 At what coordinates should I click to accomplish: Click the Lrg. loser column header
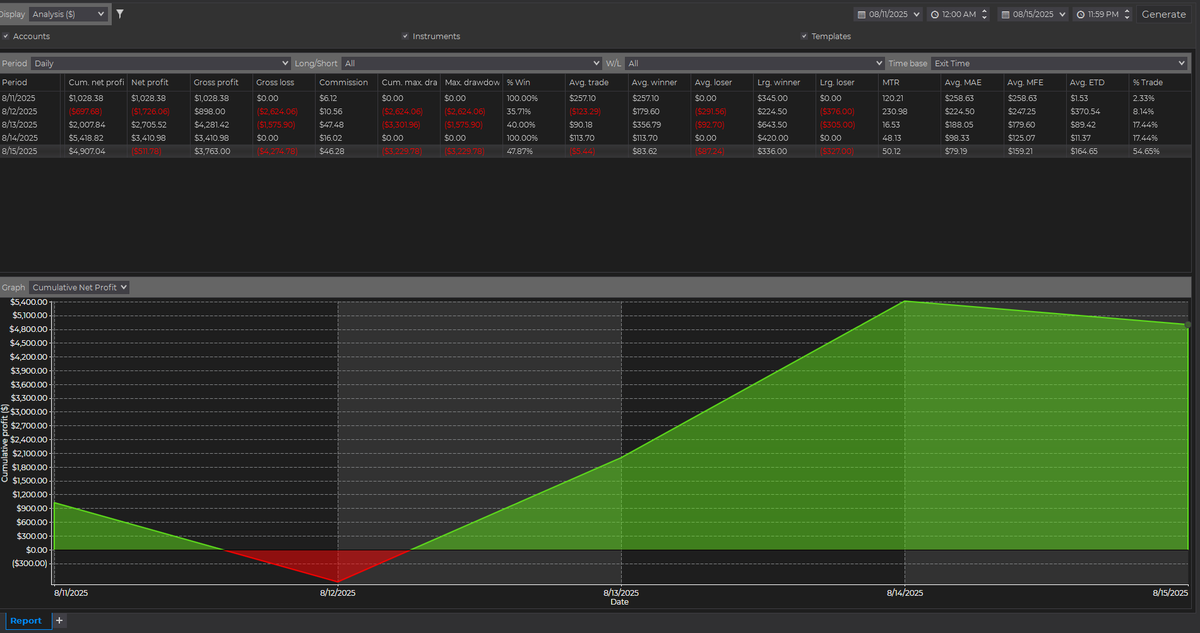[x=847, y=82]
